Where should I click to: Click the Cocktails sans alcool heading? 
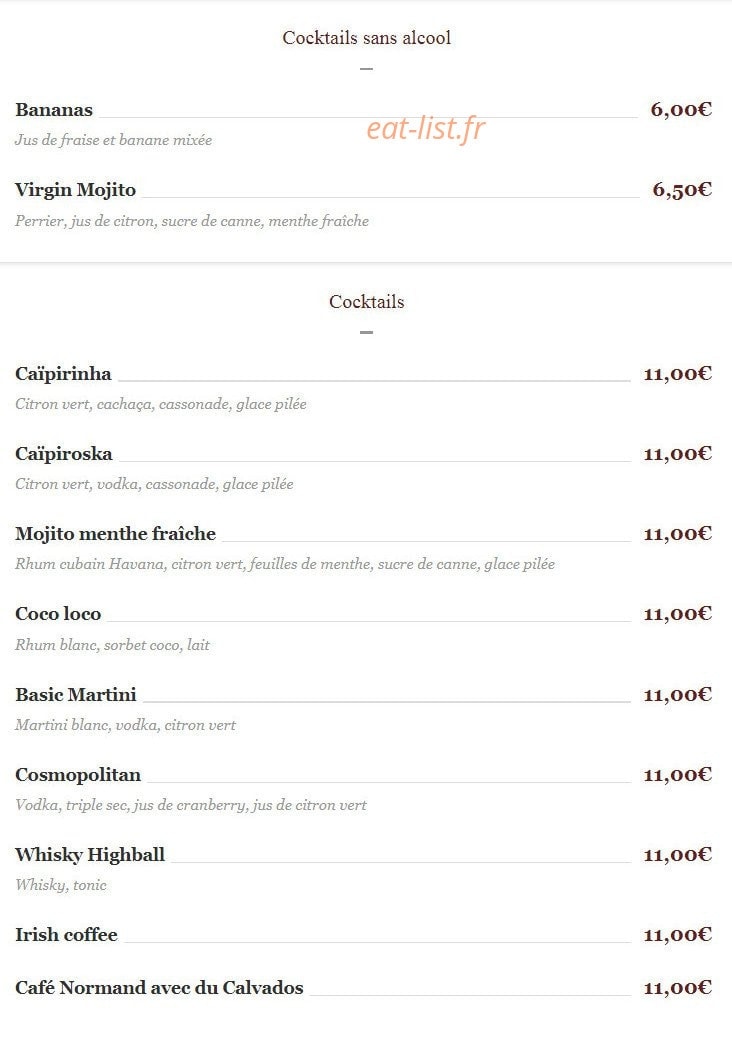(x=366, y=38)
